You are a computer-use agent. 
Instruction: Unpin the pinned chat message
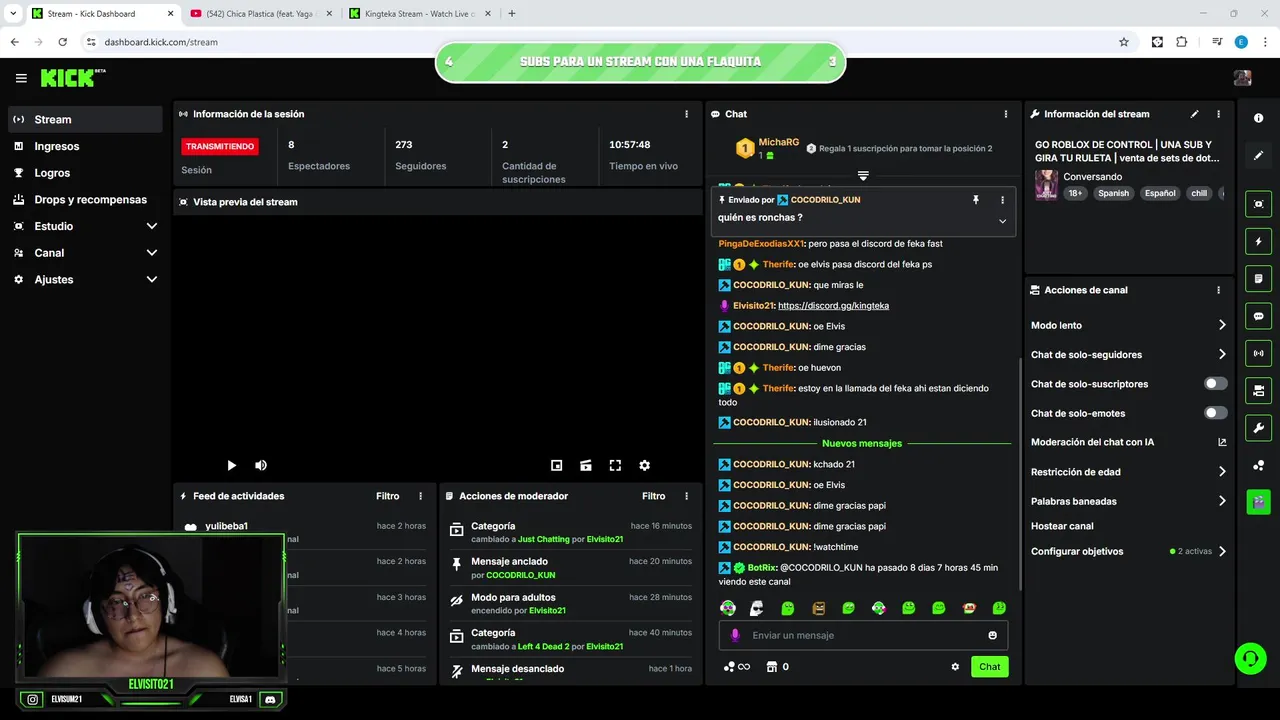coord(976,200)
